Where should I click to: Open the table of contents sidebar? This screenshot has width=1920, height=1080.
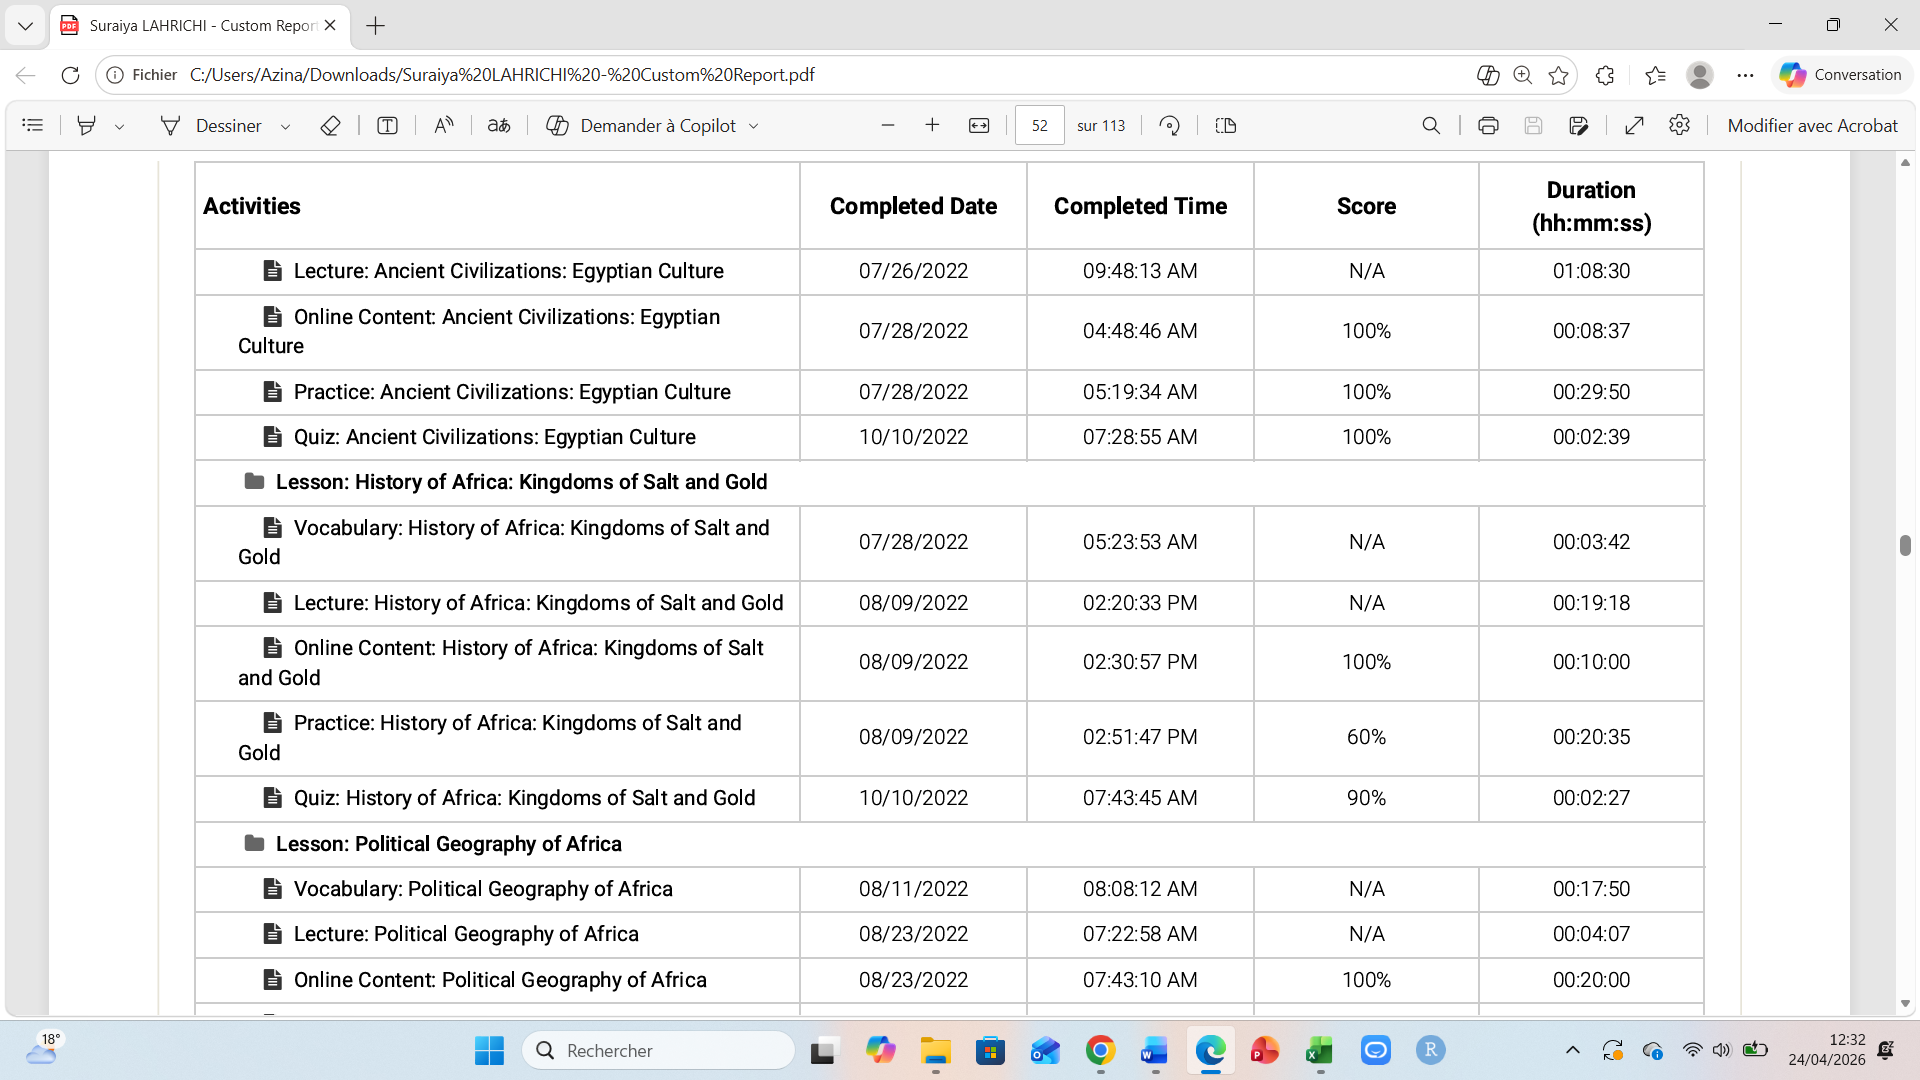(33, 125)
